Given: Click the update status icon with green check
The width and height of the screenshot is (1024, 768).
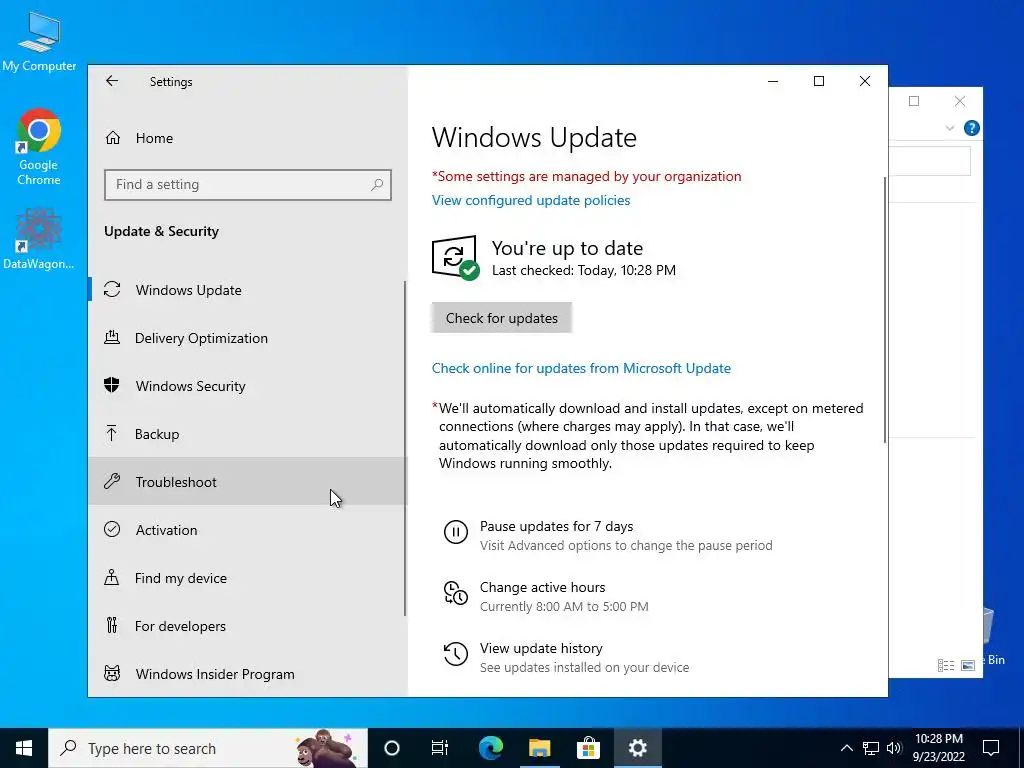Looking at the screenshot, I should tap(455, 258).
